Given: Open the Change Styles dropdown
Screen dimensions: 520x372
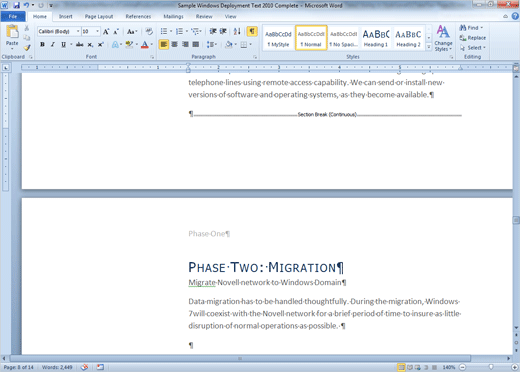Looking at the screenshot, I should coord(443,39).
